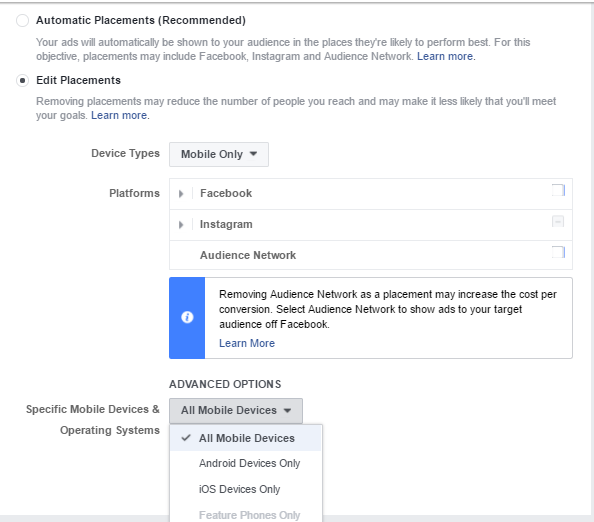Click the Device Types dropdown caret arrow
This screenshot has width=594, height=522.
[x=253, y=154]
